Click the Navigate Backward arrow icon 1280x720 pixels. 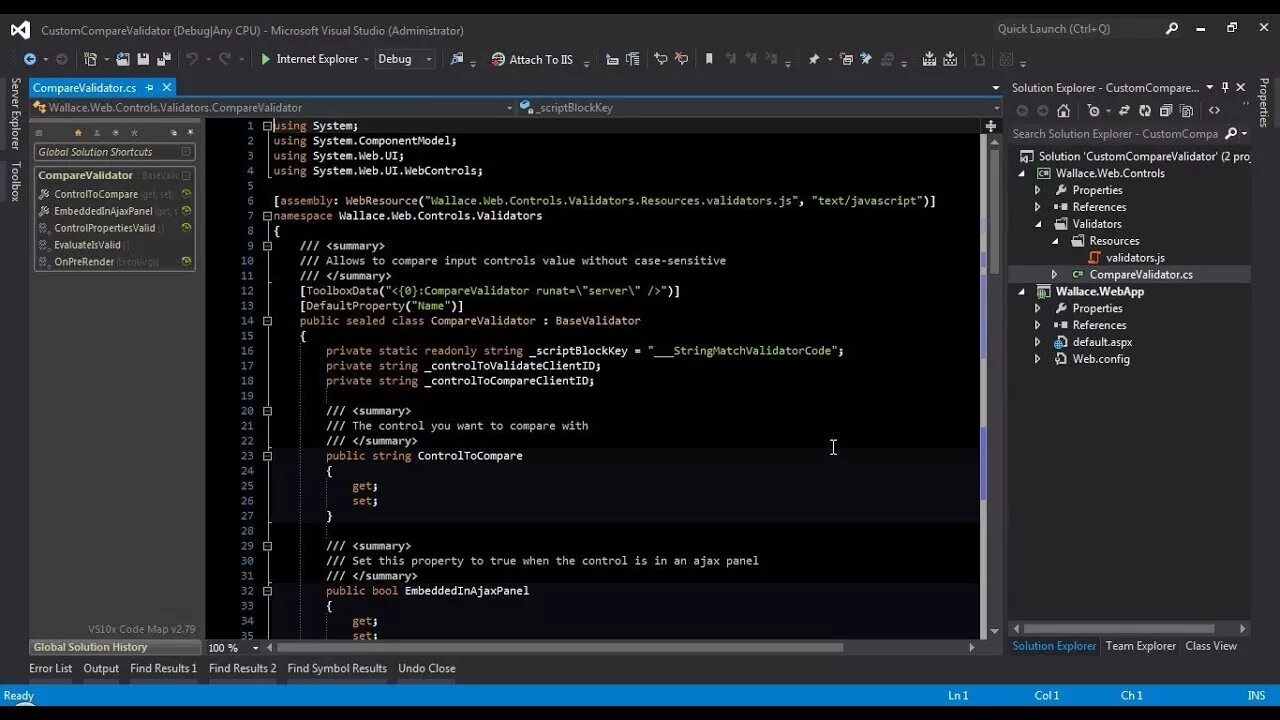(29, 59)
